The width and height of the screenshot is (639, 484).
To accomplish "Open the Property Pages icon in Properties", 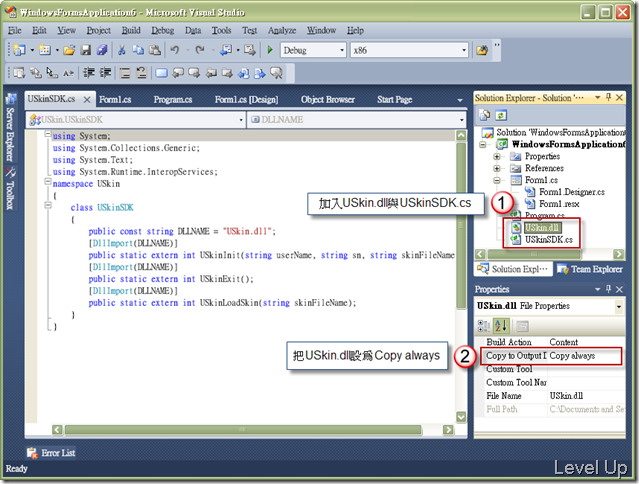I will click(x=522, y=326).
